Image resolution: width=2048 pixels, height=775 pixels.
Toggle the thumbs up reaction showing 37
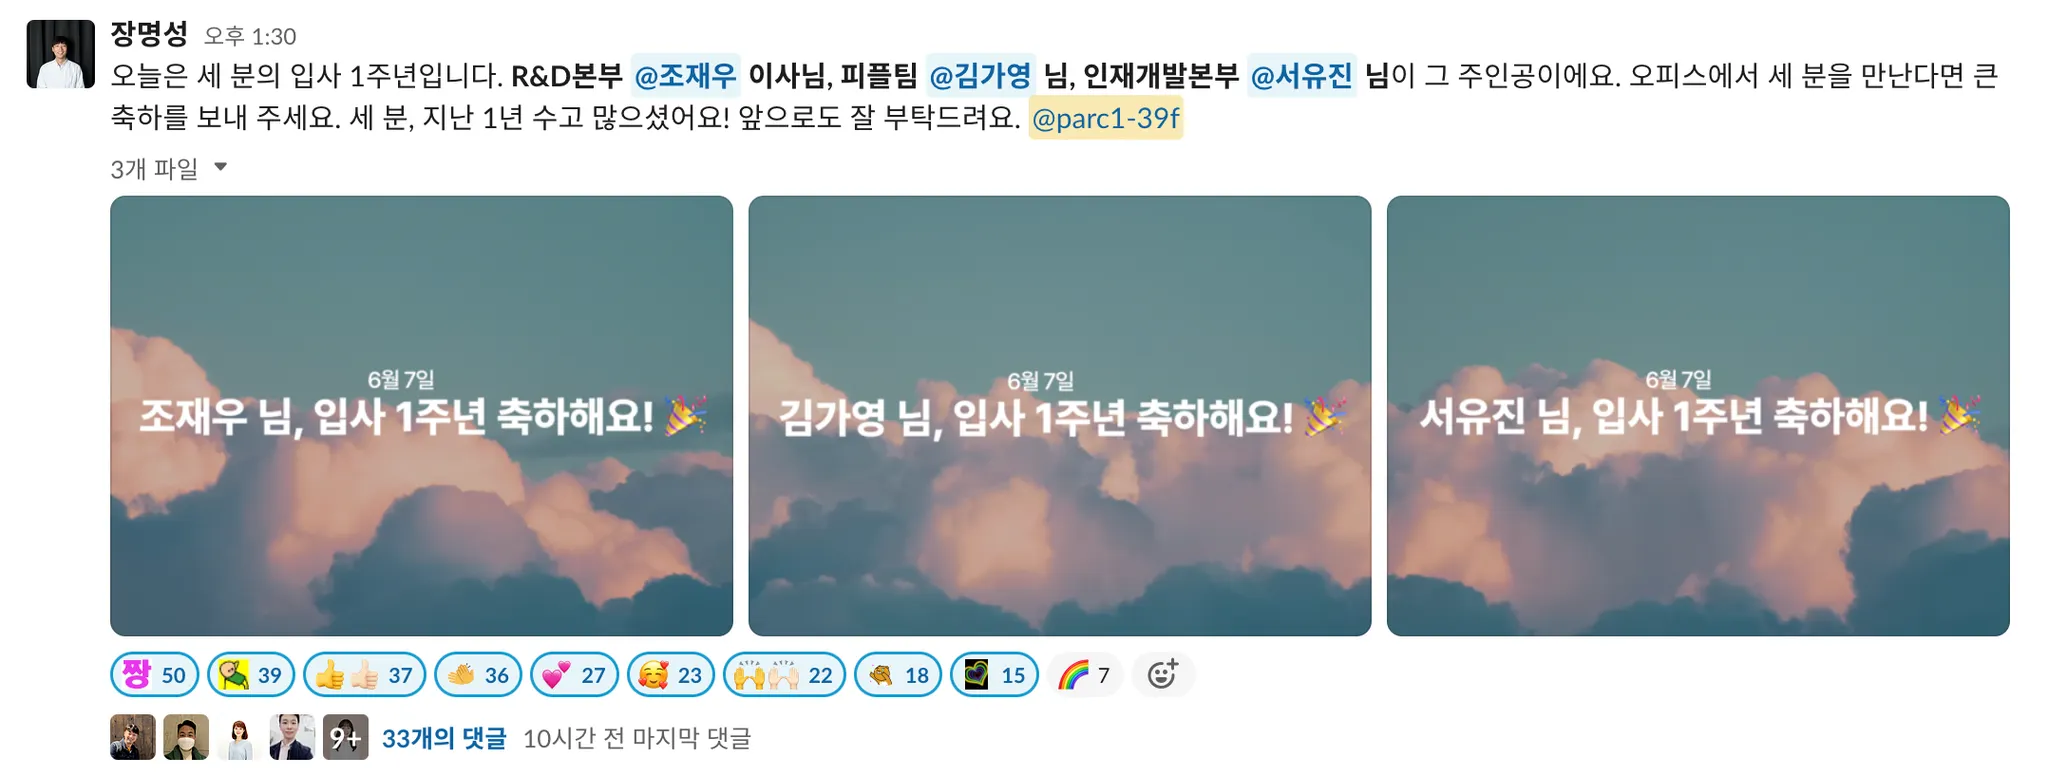point(365,675)
